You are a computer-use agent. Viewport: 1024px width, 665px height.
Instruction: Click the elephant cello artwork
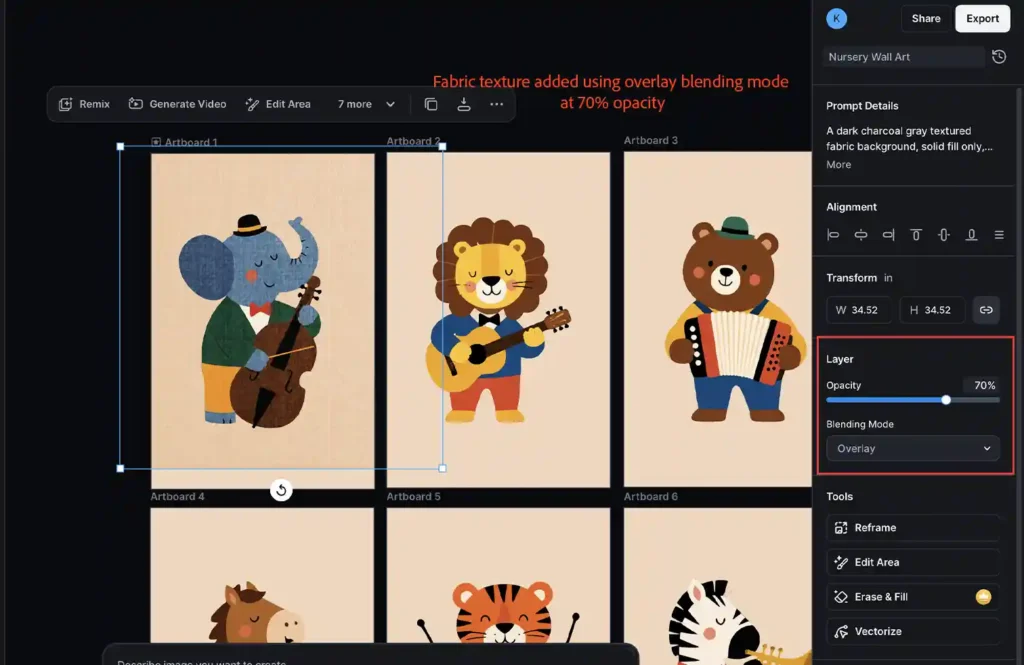coord(251,320)
